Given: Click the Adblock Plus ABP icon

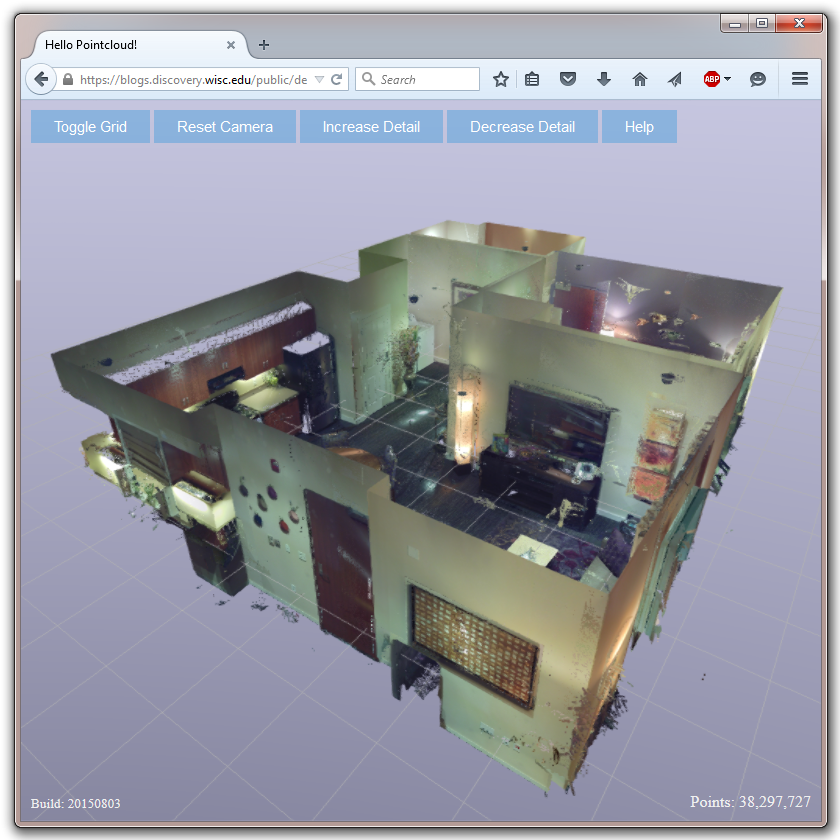Looking at the screenshot, I should coord(711,79).
